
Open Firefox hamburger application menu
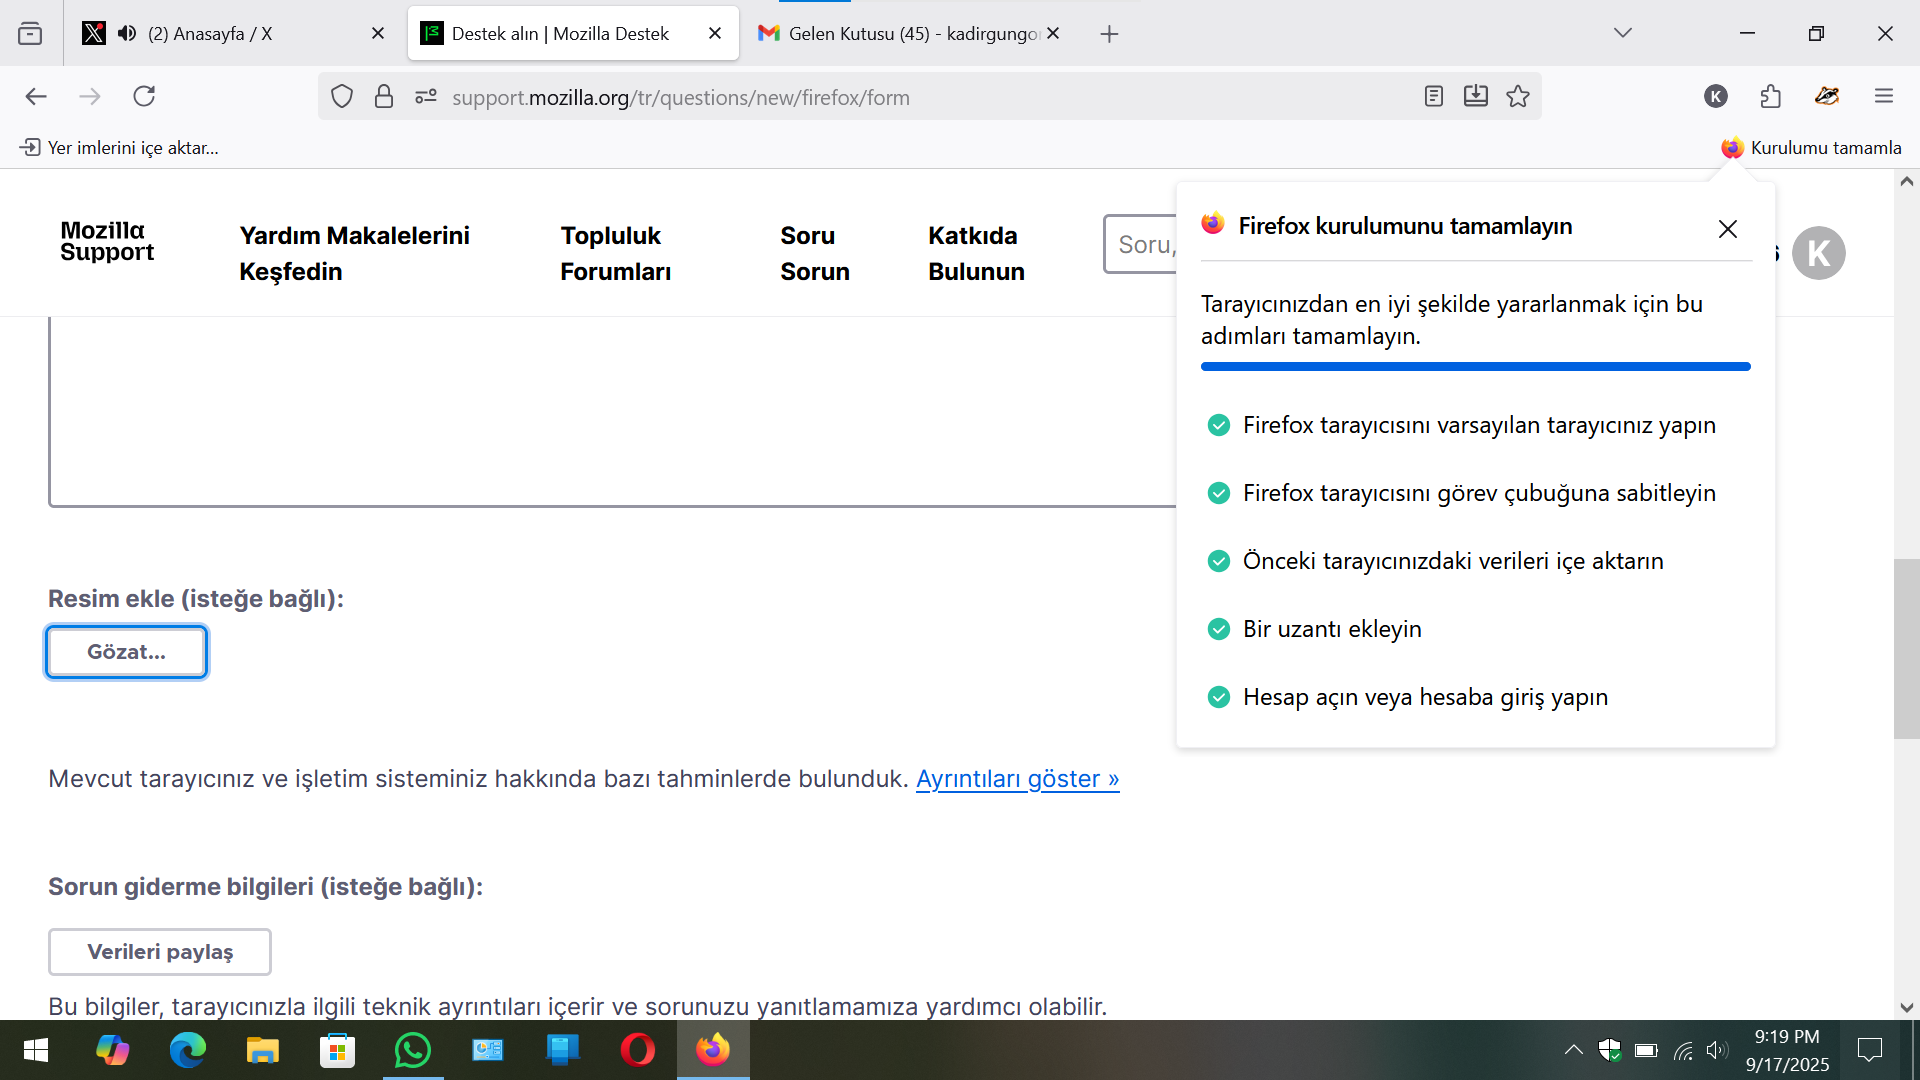(x=1884, y=96)
